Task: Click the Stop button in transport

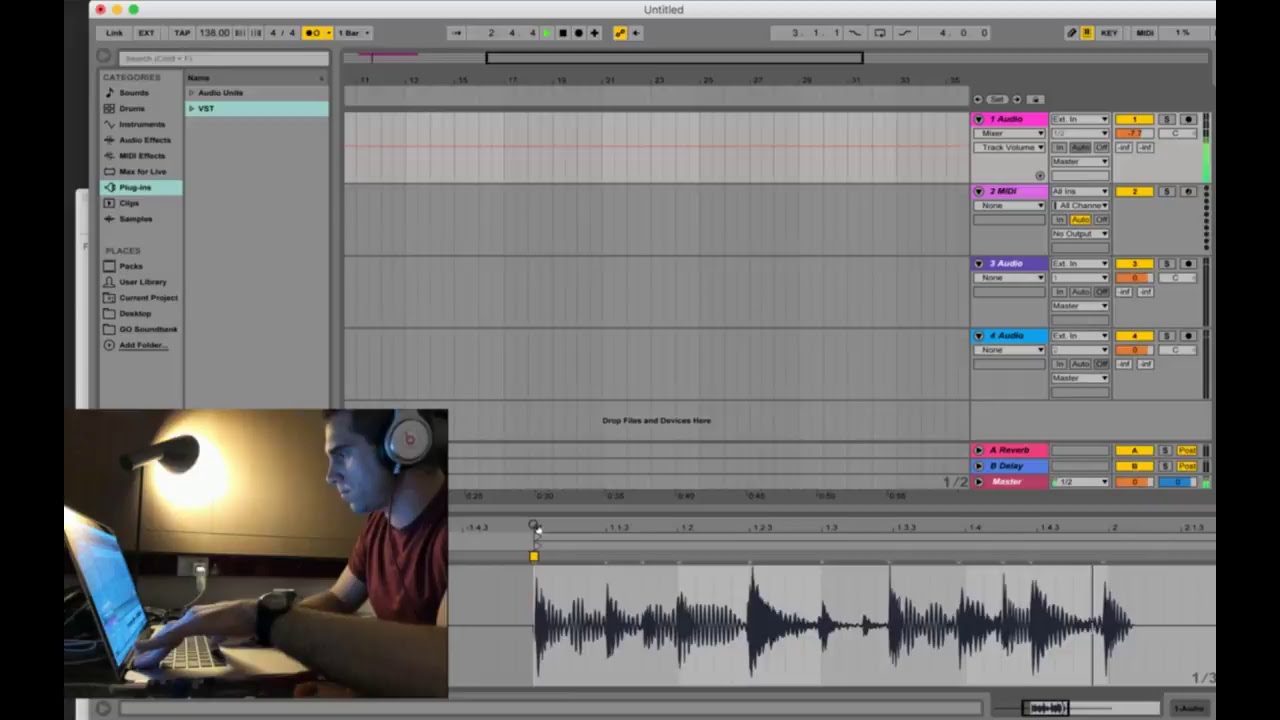Action: (x=563, y=33)
